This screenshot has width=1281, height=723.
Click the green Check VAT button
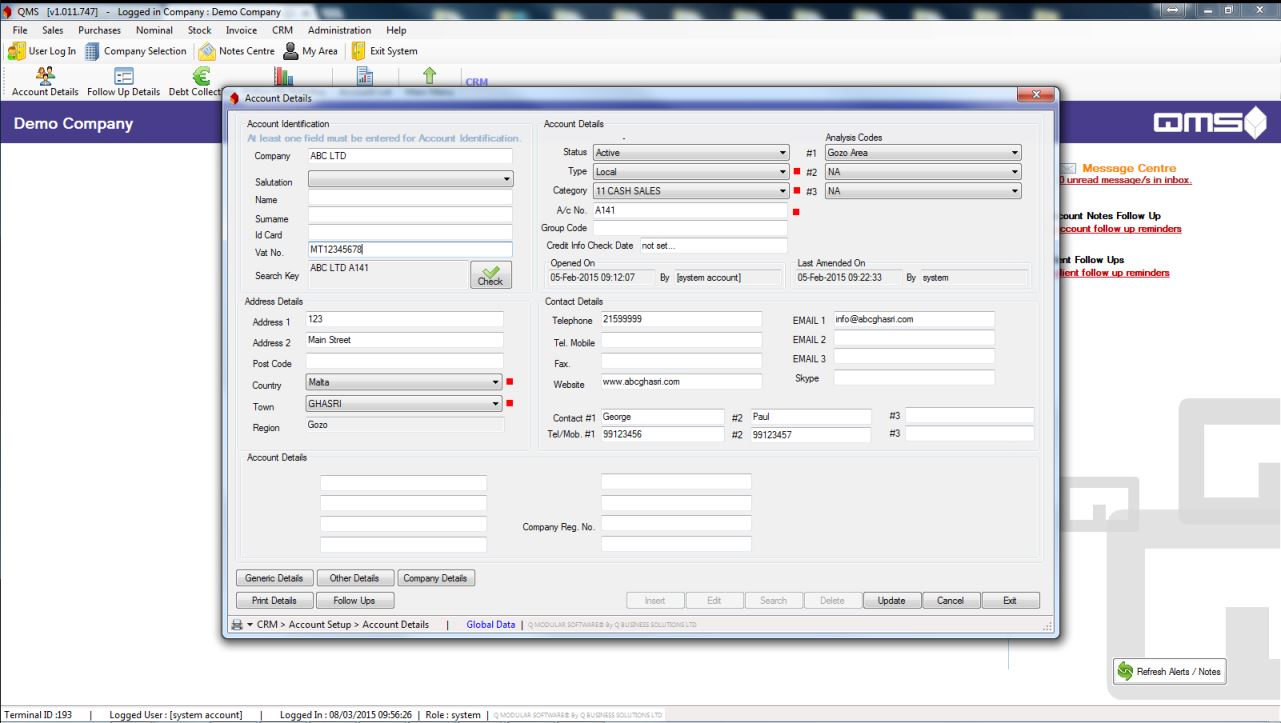coord(490,275)
